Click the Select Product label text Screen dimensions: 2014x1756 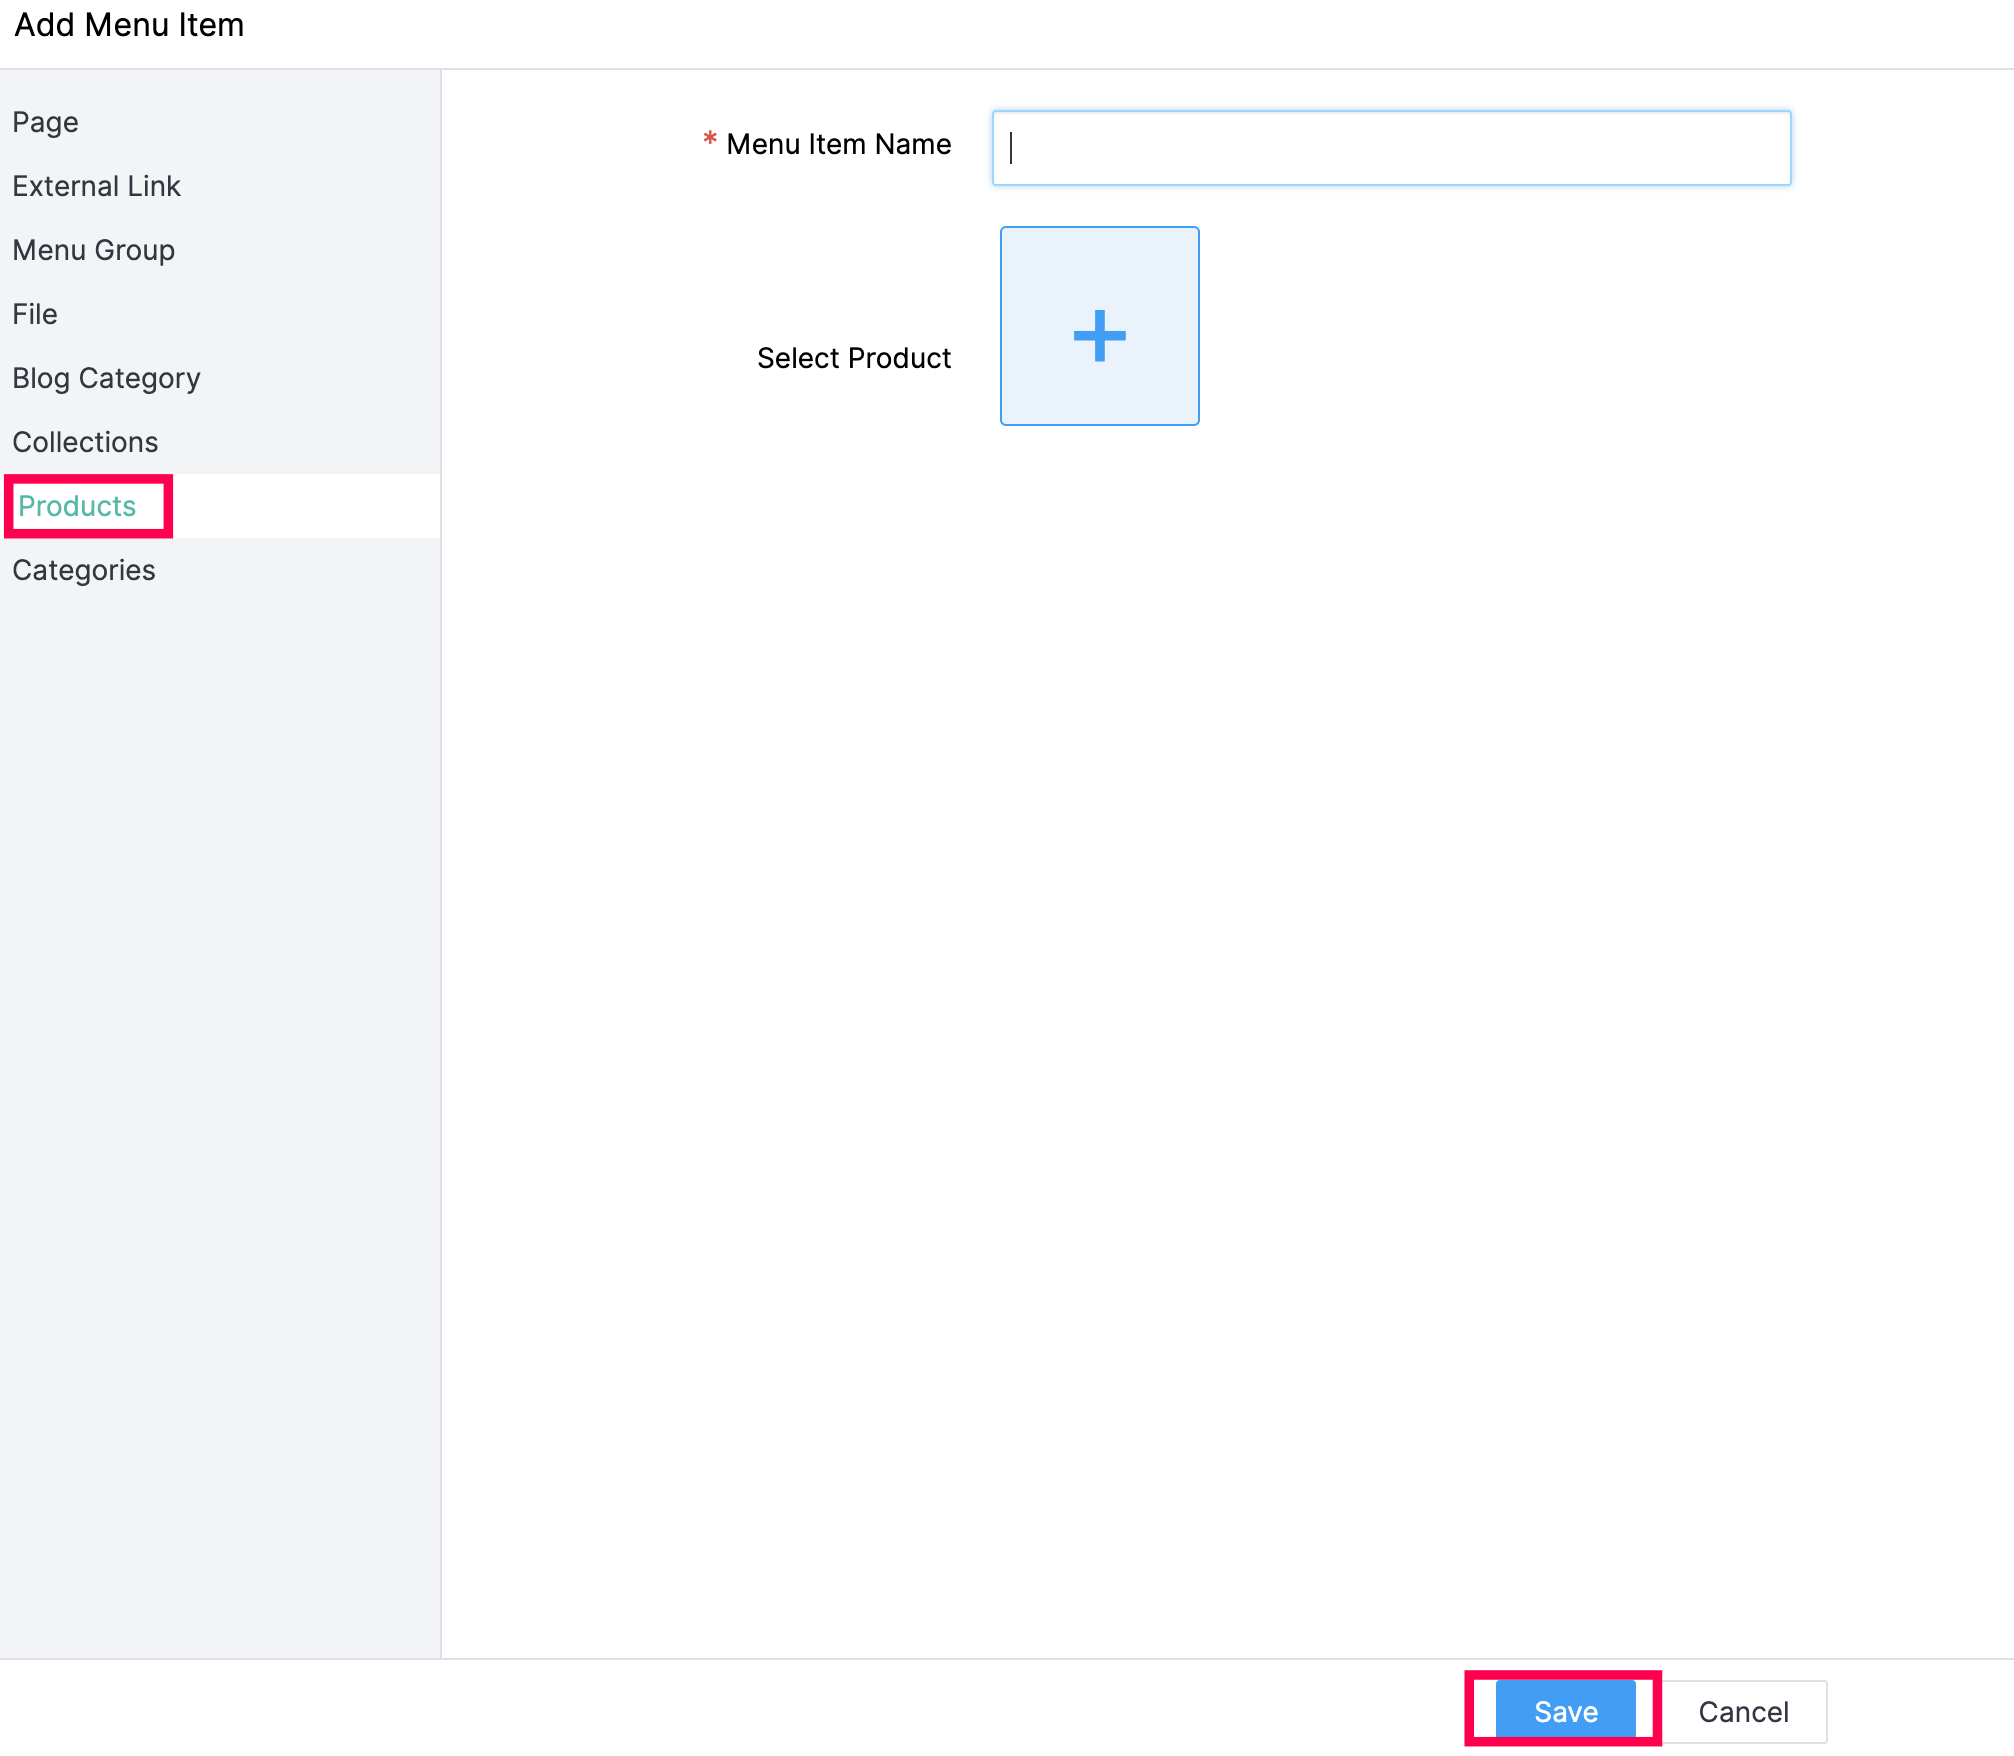pos(853,358)
